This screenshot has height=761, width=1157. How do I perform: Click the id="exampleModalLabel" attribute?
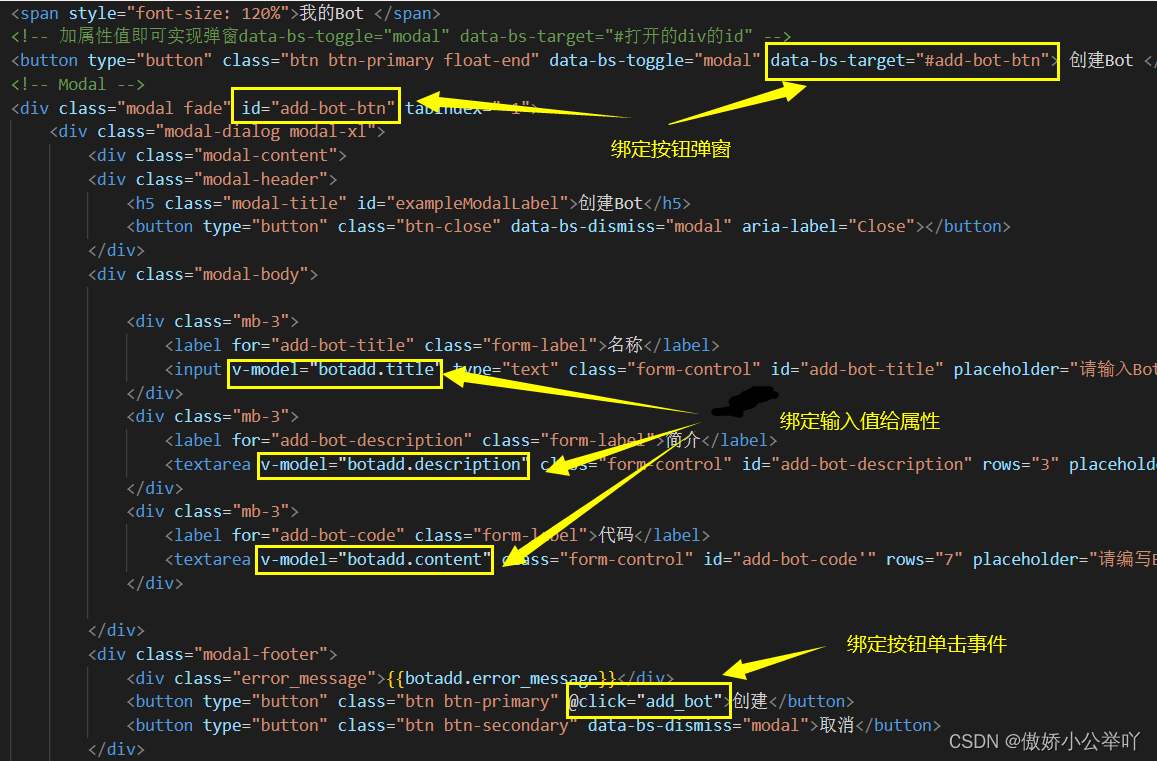pos(463,203)
